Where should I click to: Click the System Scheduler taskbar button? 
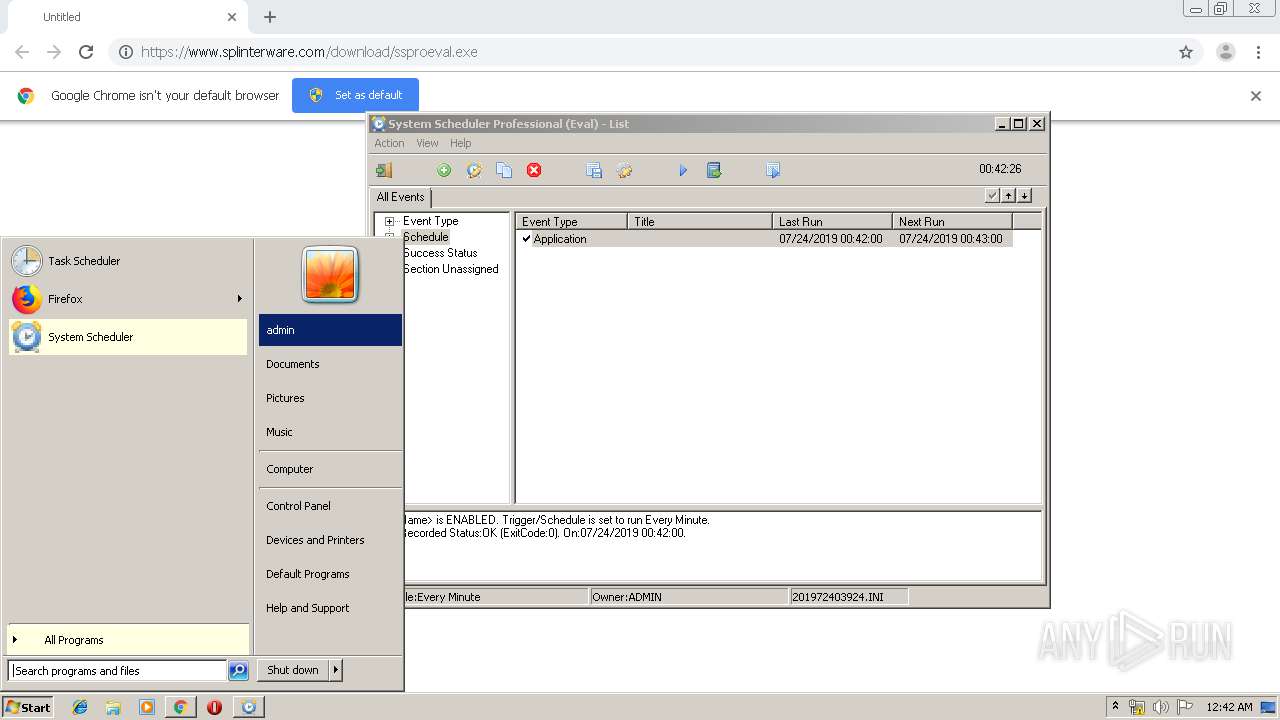coord(249,707)
